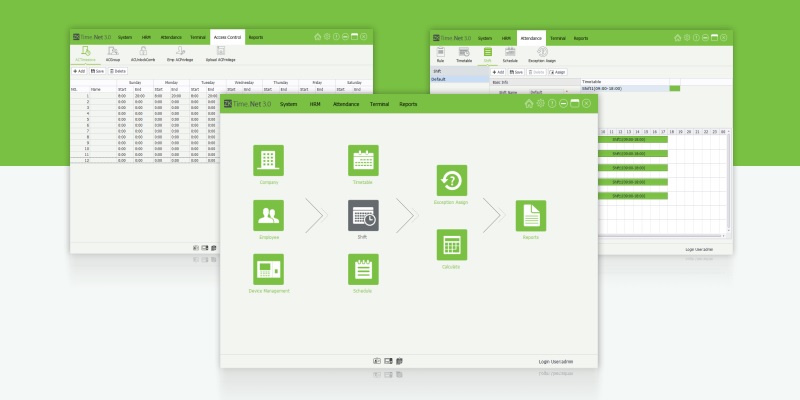Open Attendance menu in front window

pyautogui.click(x=346, y=104)
